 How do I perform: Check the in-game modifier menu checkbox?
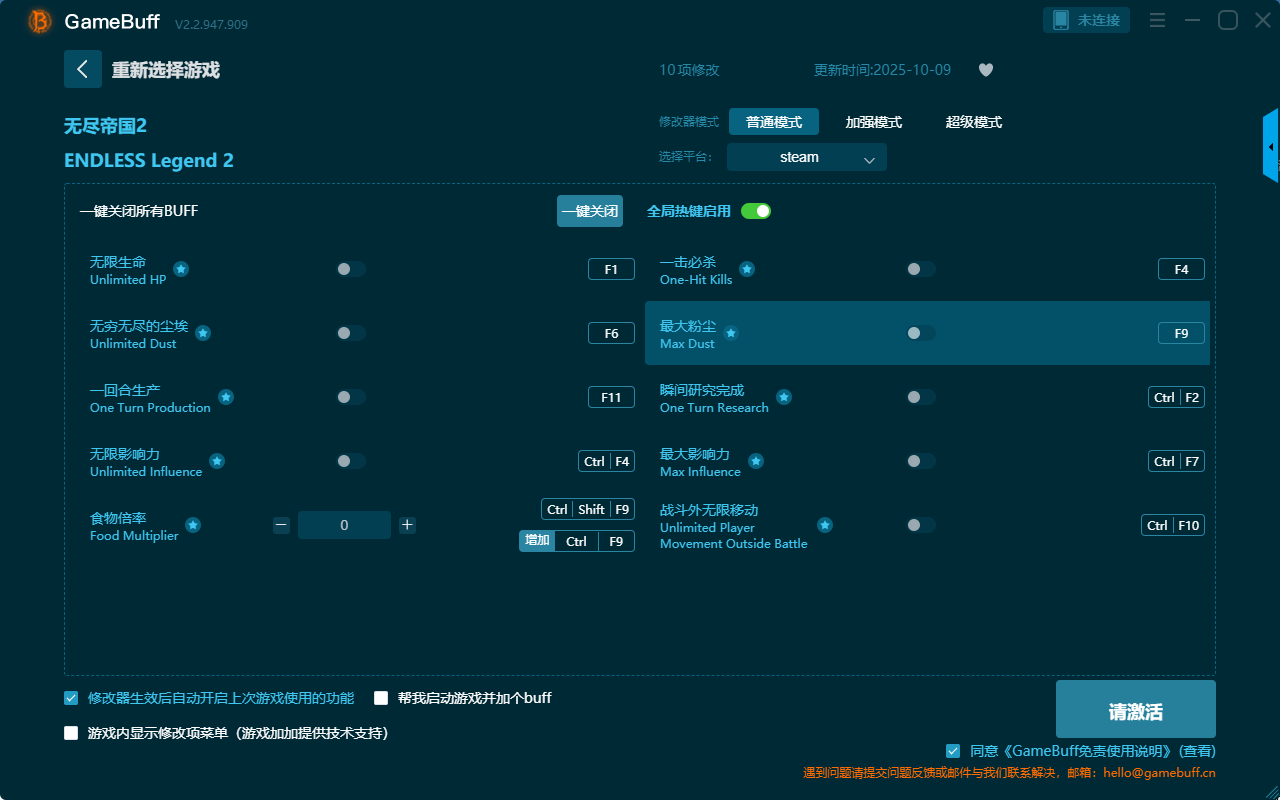tap(71, 733)
